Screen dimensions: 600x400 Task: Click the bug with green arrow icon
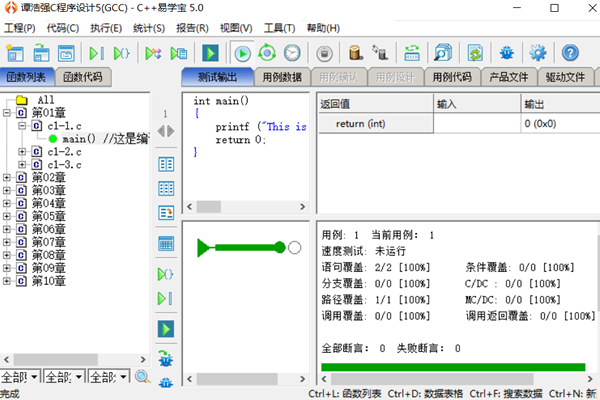(166, 358)
